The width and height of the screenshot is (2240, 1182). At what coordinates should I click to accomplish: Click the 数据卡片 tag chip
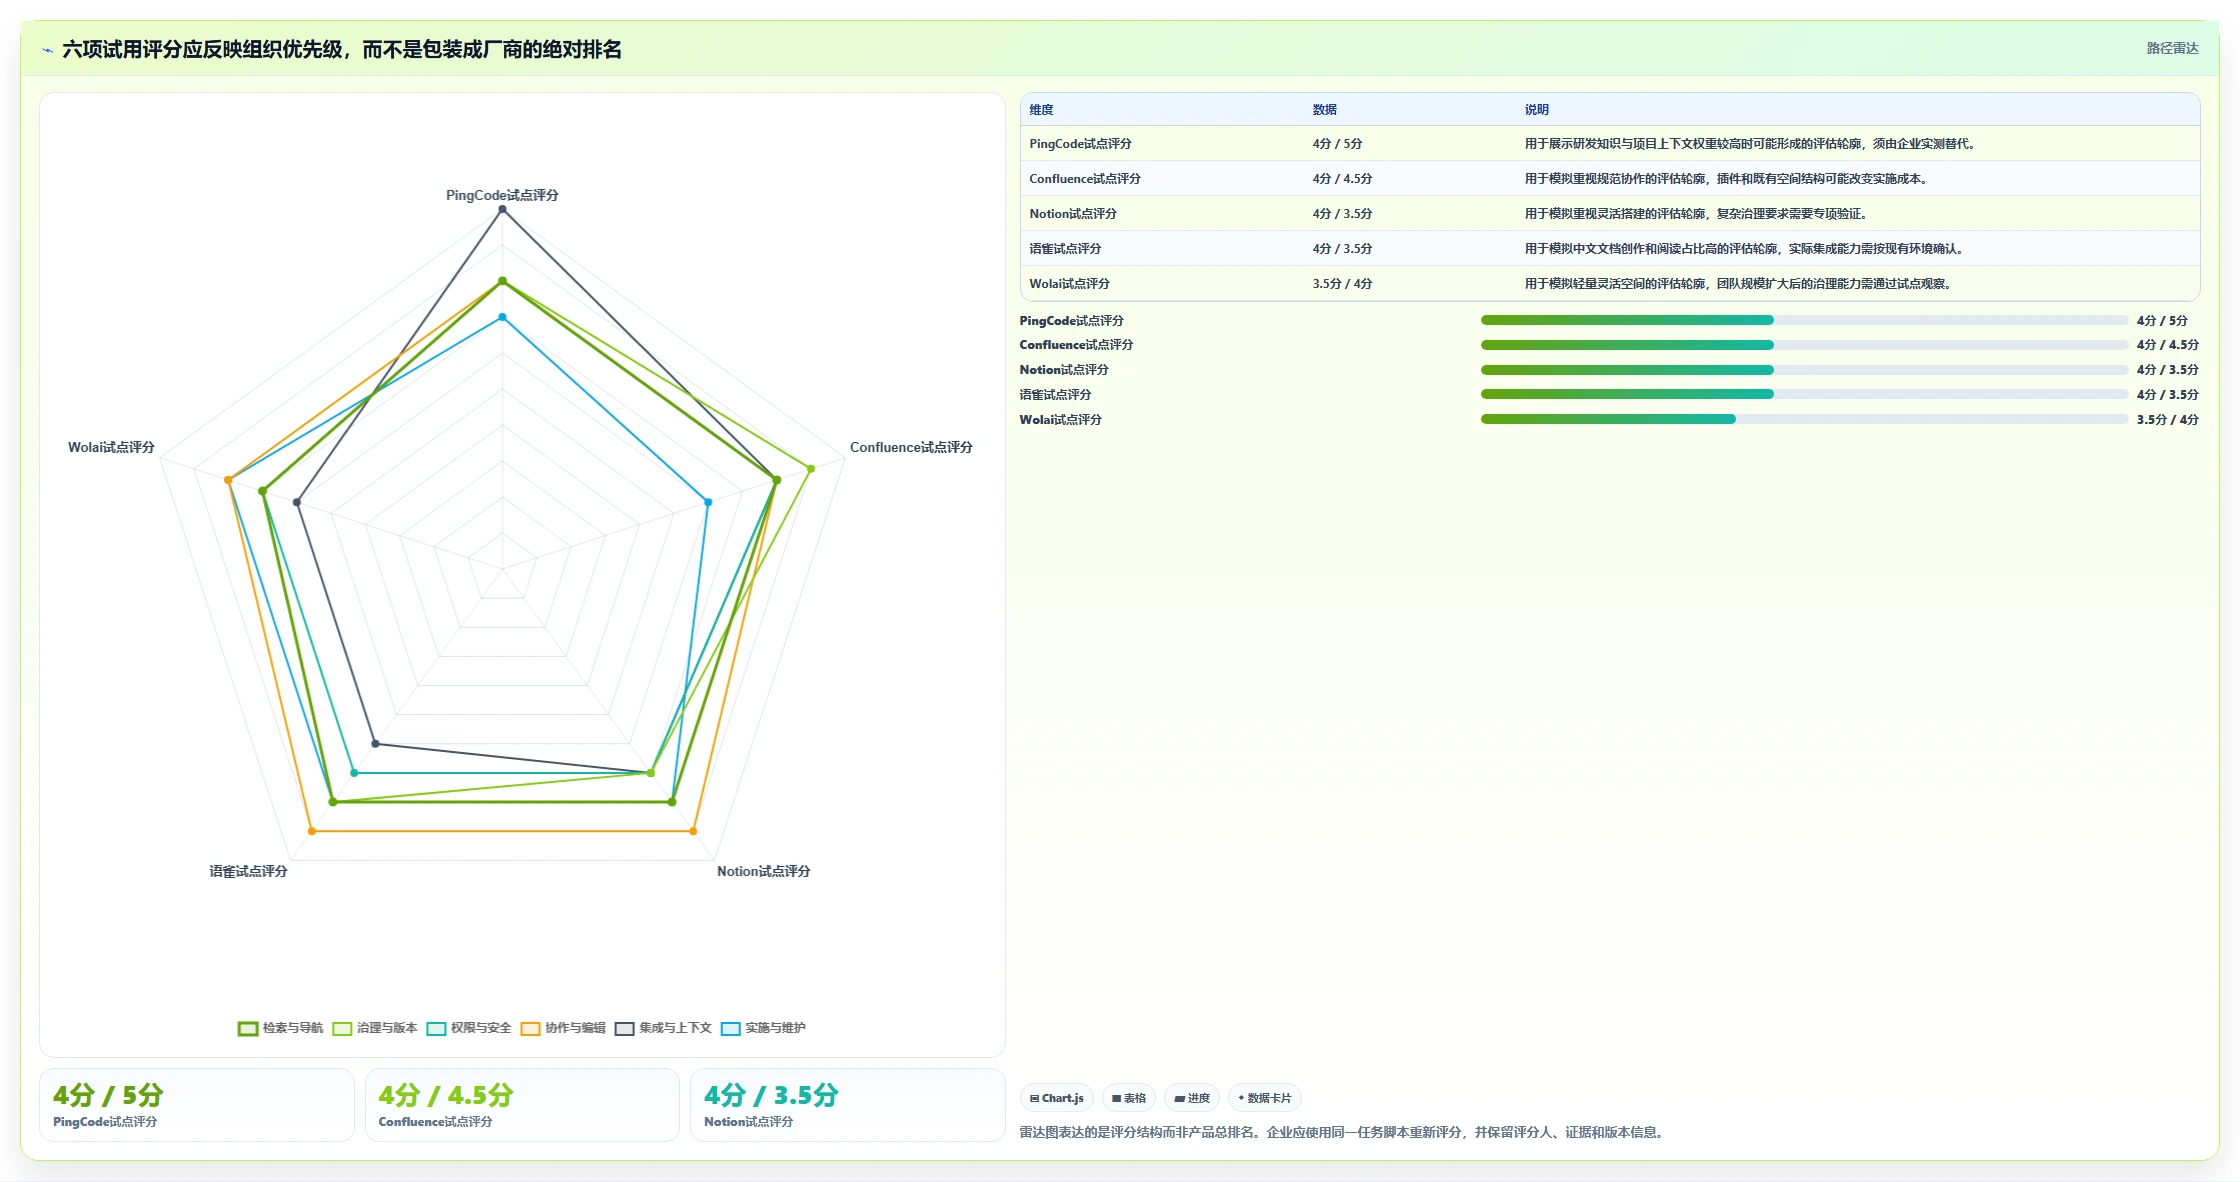pyautogui.click(x=1265, y=1098)
